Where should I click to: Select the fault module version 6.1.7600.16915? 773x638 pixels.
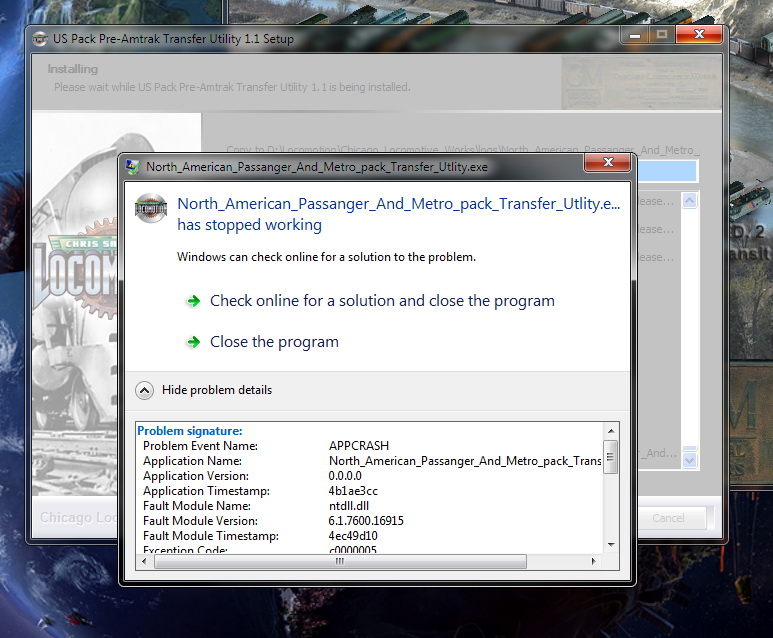366,521
